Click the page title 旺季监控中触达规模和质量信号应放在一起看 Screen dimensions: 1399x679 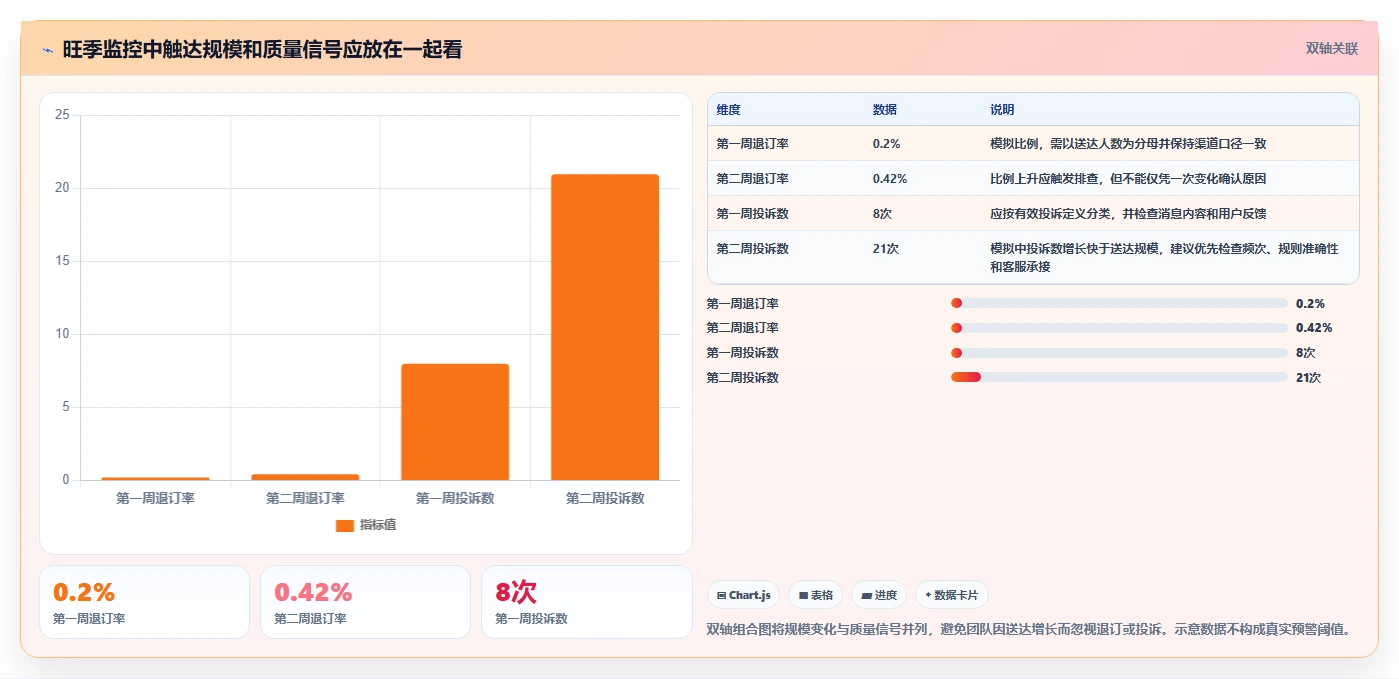262,49
